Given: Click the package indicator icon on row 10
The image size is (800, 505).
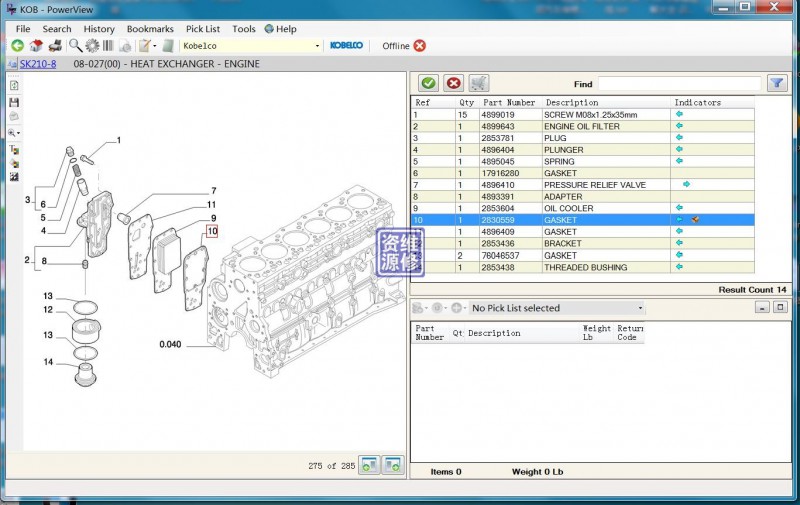Looking at the screenshot, I should (x=695, y=220).
